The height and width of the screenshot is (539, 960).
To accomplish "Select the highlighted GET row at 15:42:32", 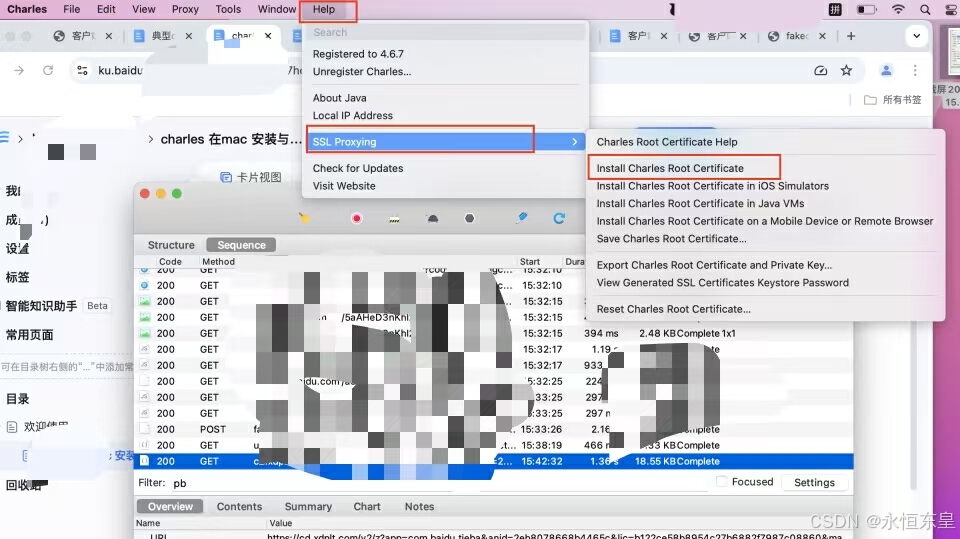I will coord(493,461).
